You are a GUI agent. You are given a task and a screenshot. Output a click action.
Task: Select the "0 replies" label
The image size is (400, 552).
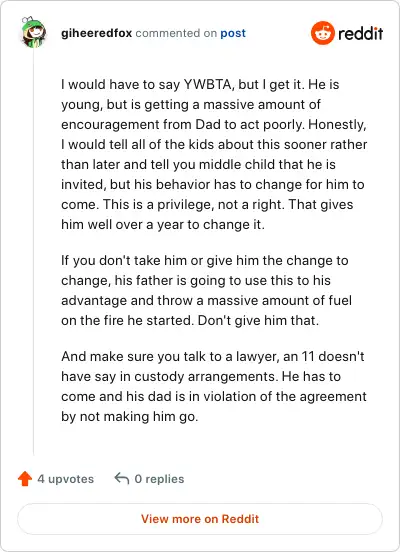click(x=160, y=479)
